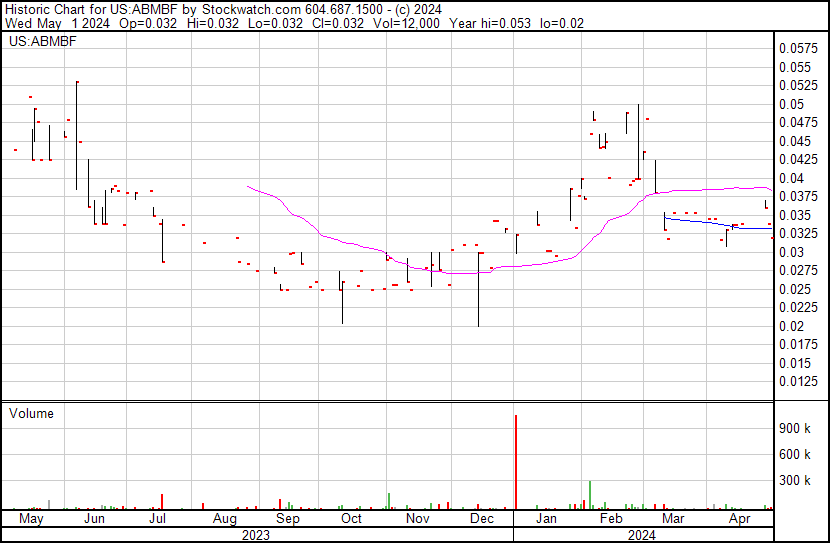Click the tall green volume bar in February
Viewport: 830px width, 543px height.
click(x=590, y=495)
